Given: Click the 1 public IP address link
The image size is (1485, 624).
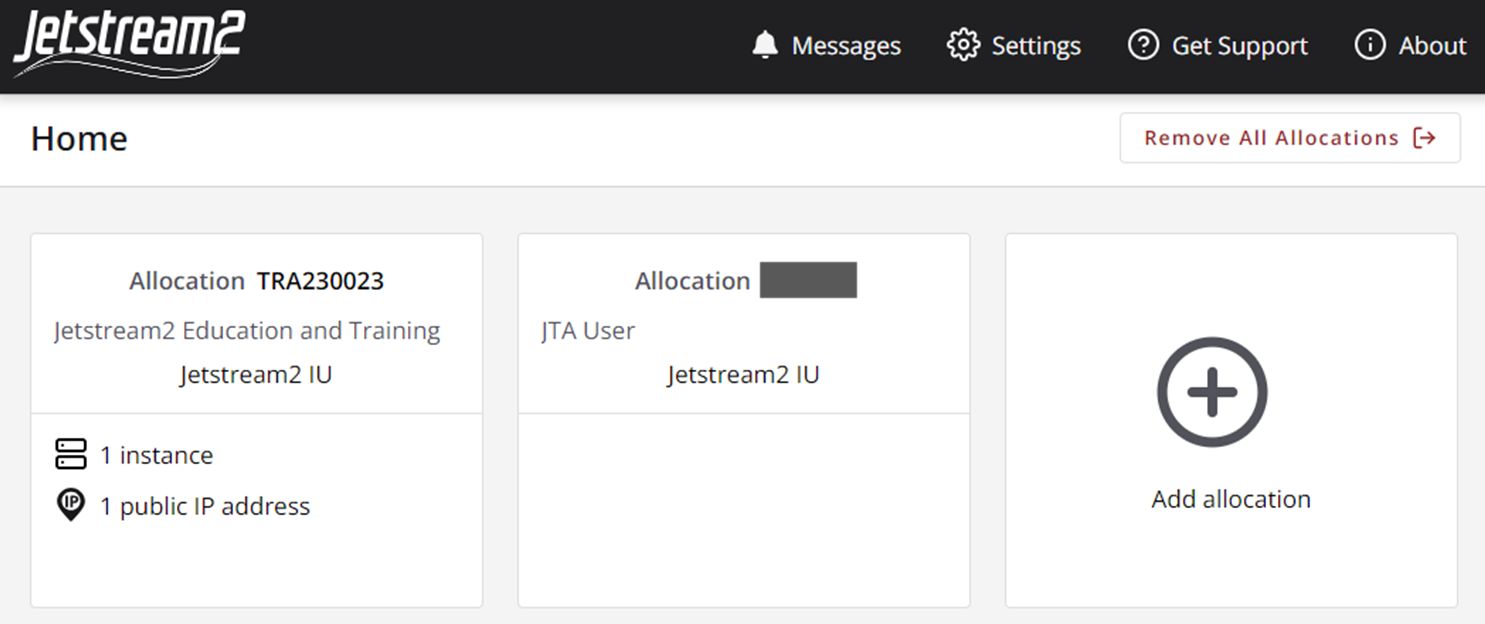Looking at the screenshot, I should [203, 505].
